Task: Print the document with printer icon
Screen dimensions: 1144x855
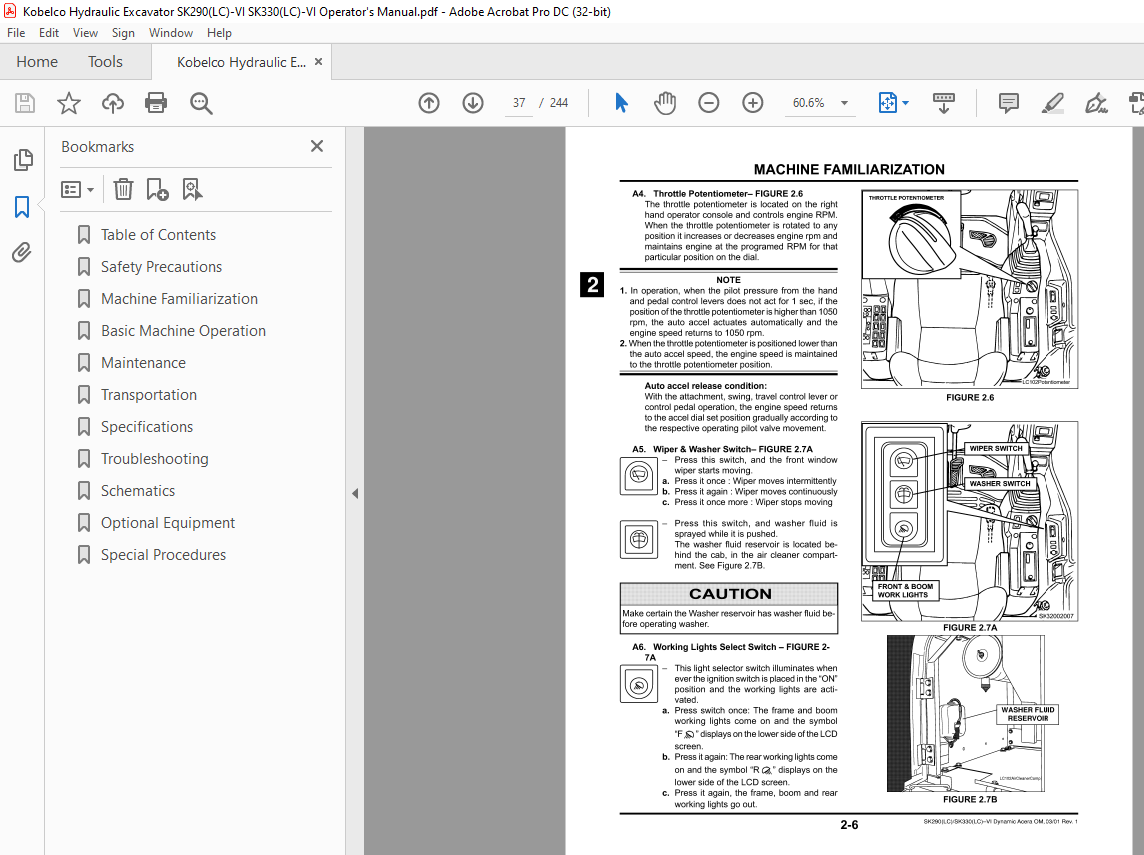Action: 156,103
